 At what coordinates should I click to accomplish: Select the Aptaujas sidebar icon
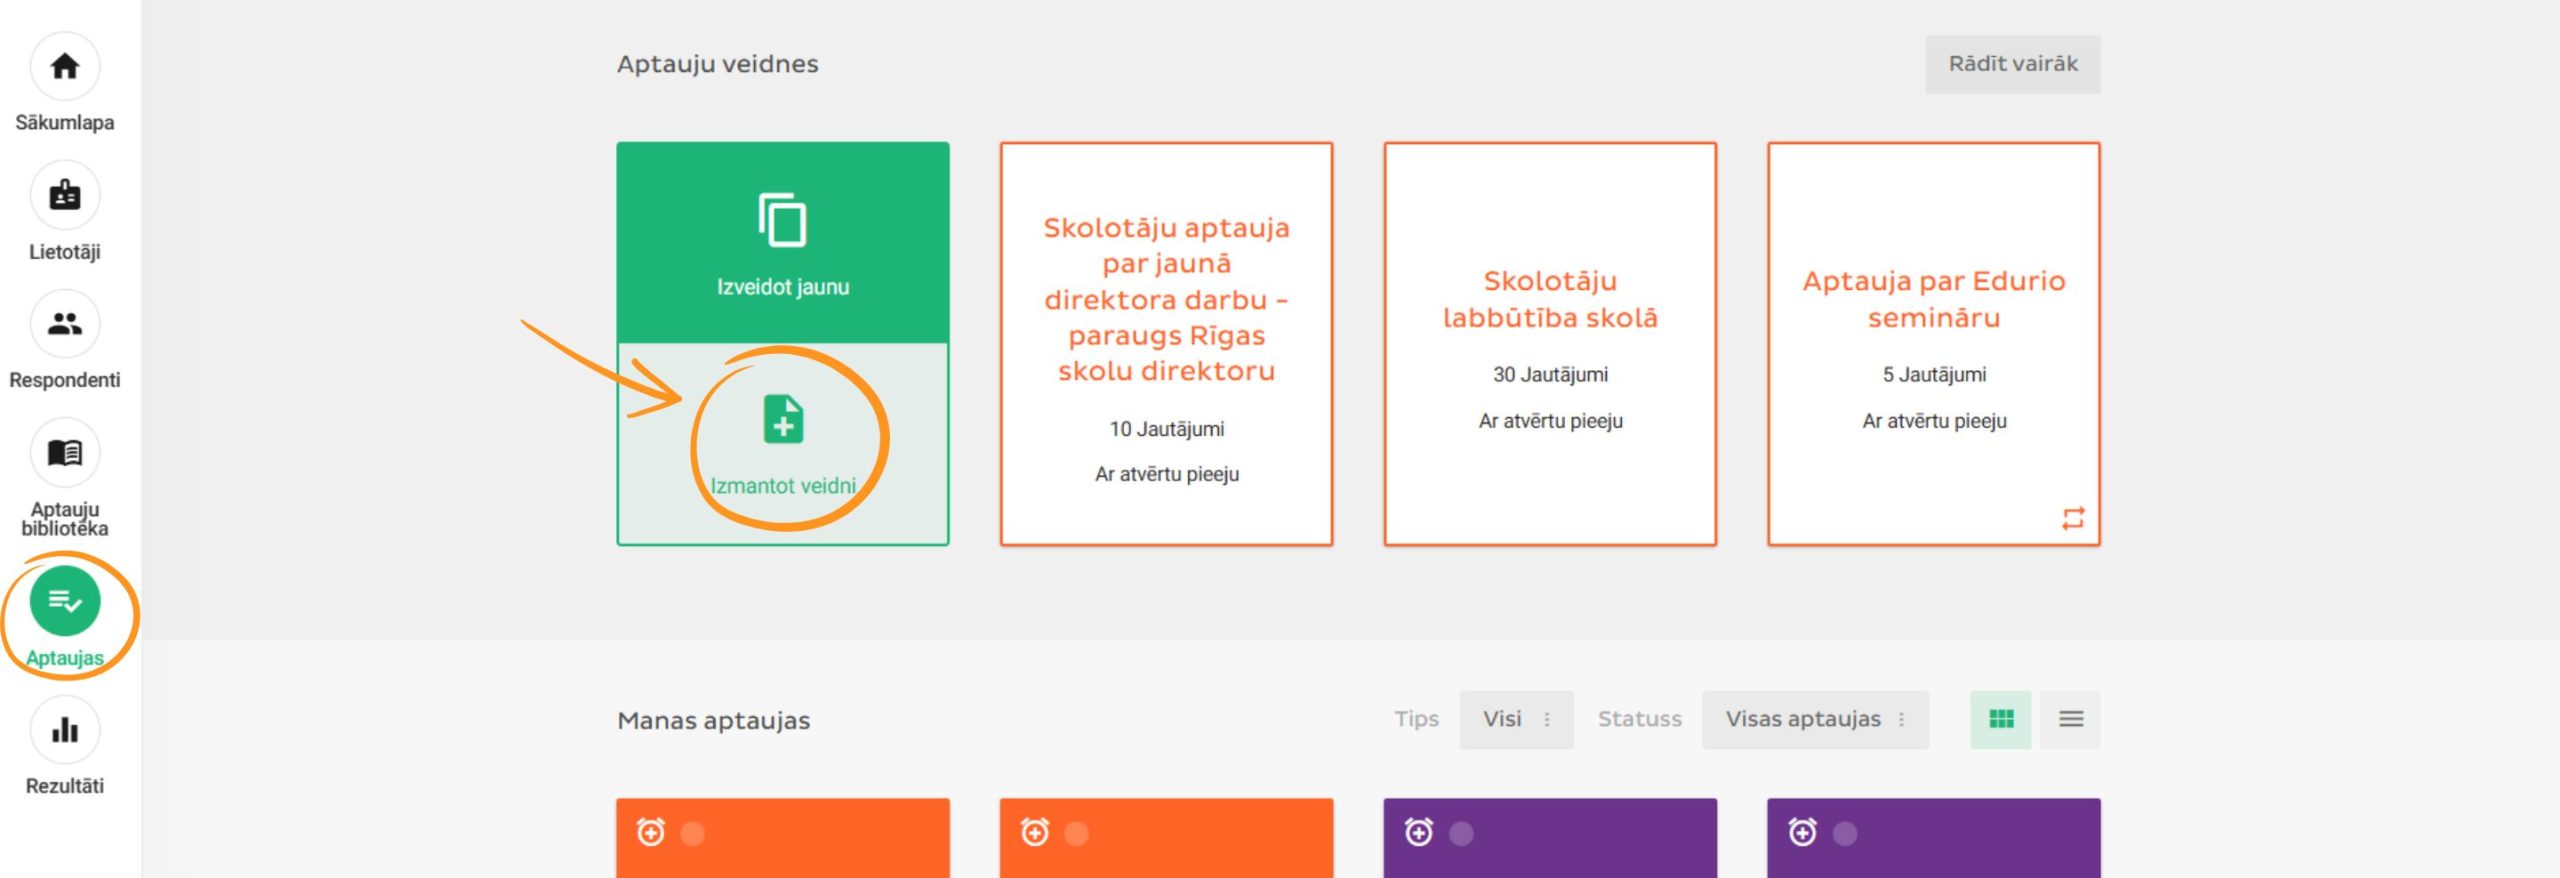(x=65, y=601)
